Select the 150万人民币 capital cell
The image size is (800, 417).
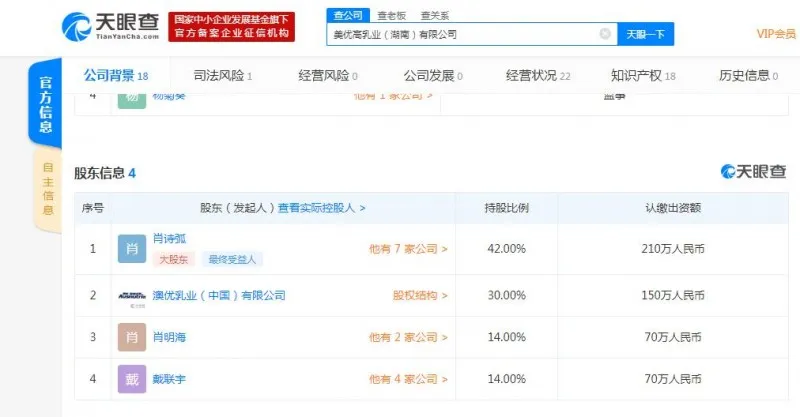673,296
